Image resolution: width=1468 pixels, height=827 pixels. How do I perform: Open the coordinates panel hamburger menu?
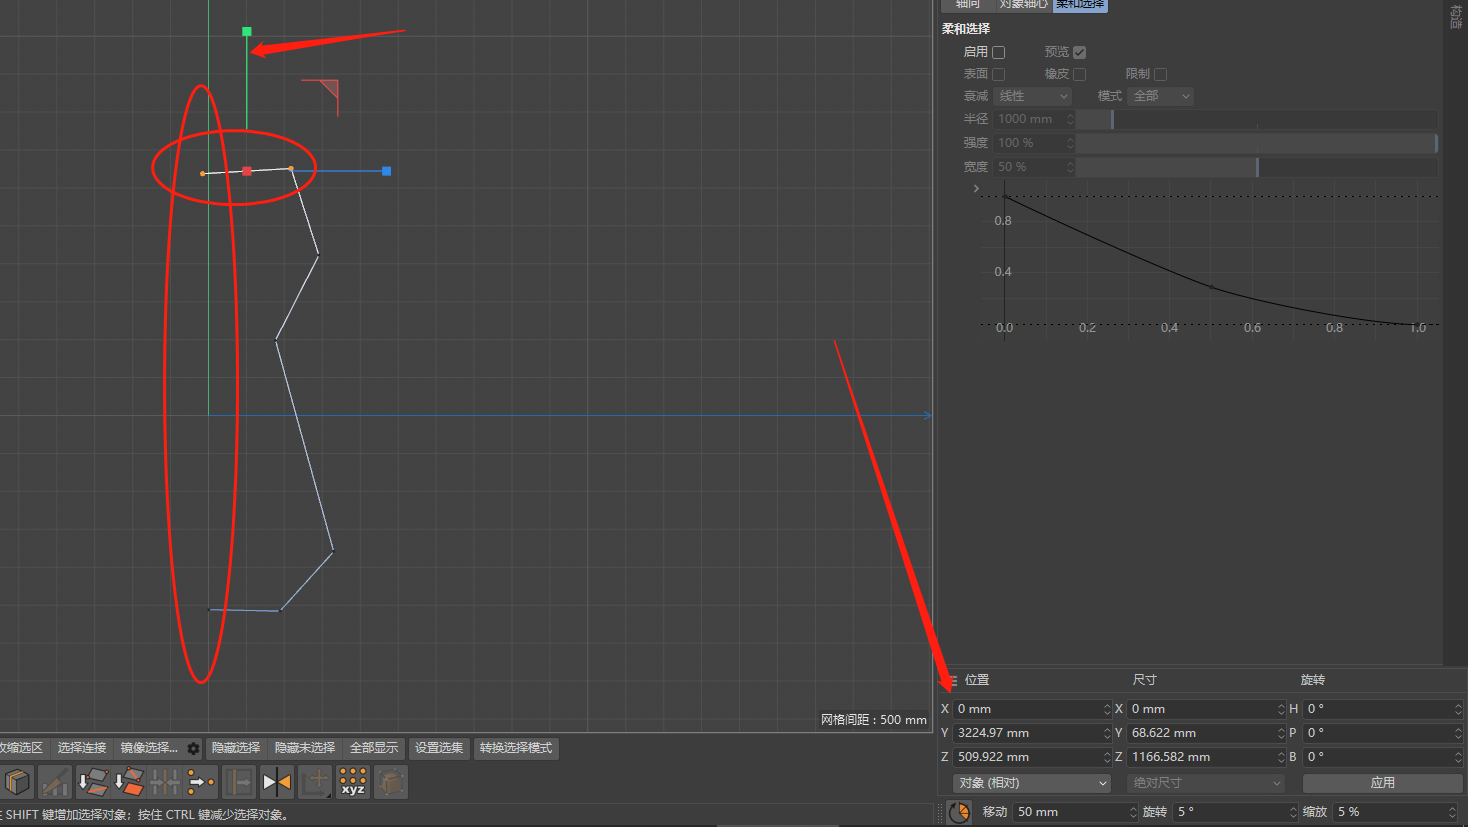(952, 680)
